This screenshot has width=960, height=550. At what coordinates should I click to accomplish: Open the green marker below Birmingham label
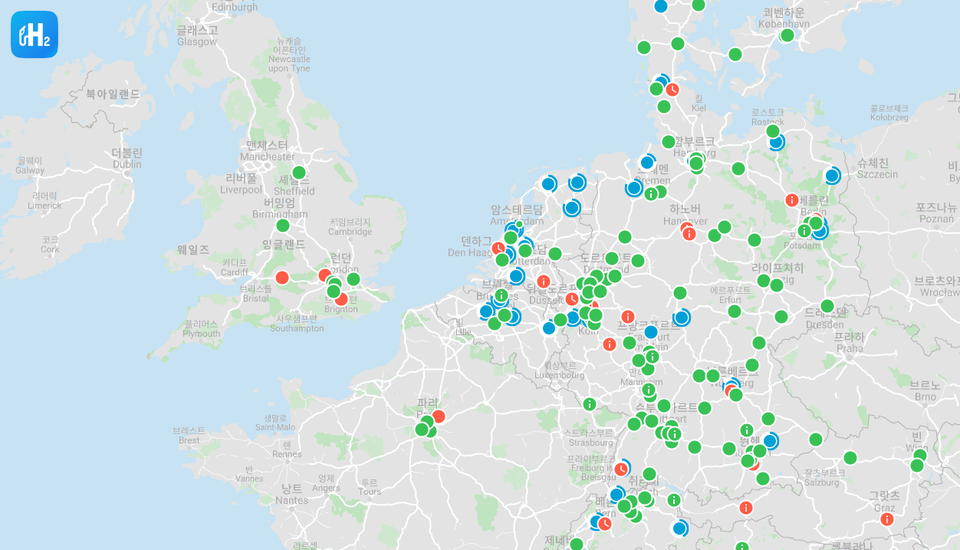coord(283,225)
